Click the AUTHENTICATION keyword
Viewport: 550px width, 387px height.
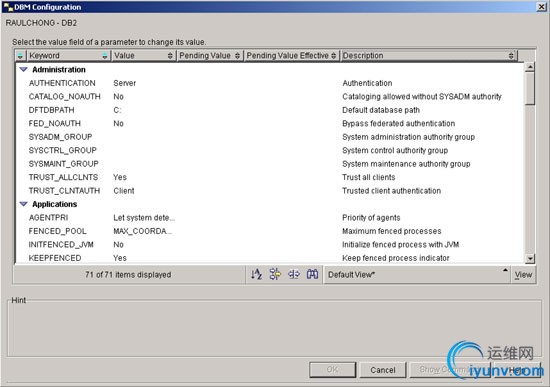click(x=62, y=83)
